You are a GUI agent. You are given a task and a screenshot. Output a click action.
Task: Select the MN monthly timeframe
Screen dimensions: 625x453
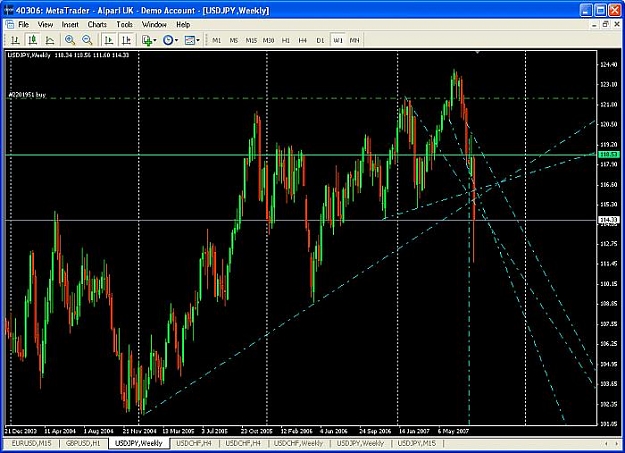pos(354,40)
